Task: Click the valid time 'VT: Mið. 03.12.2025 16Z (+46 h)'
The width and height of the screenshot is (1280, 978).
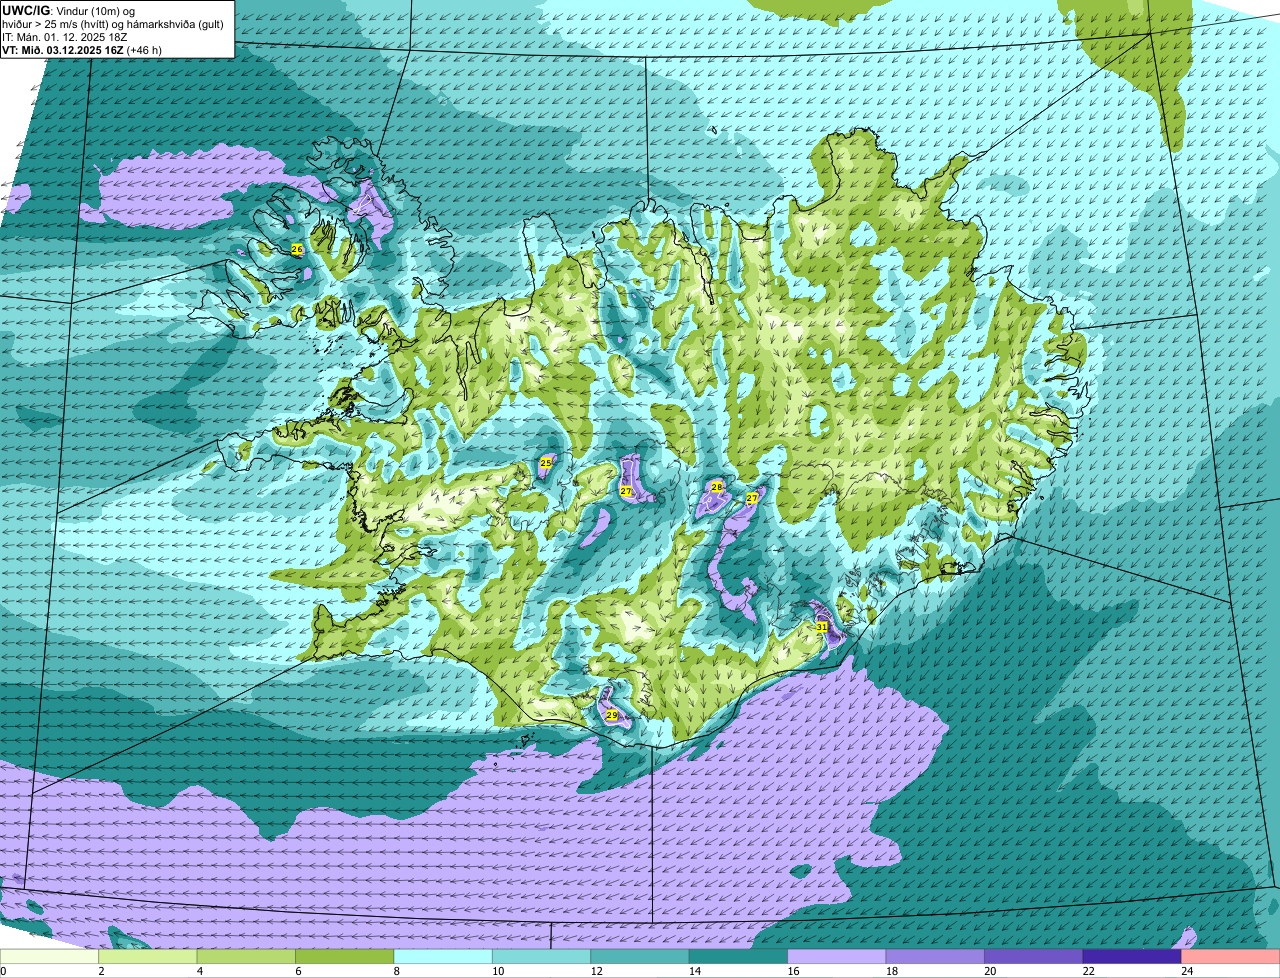Action: [x=83, y=50]
